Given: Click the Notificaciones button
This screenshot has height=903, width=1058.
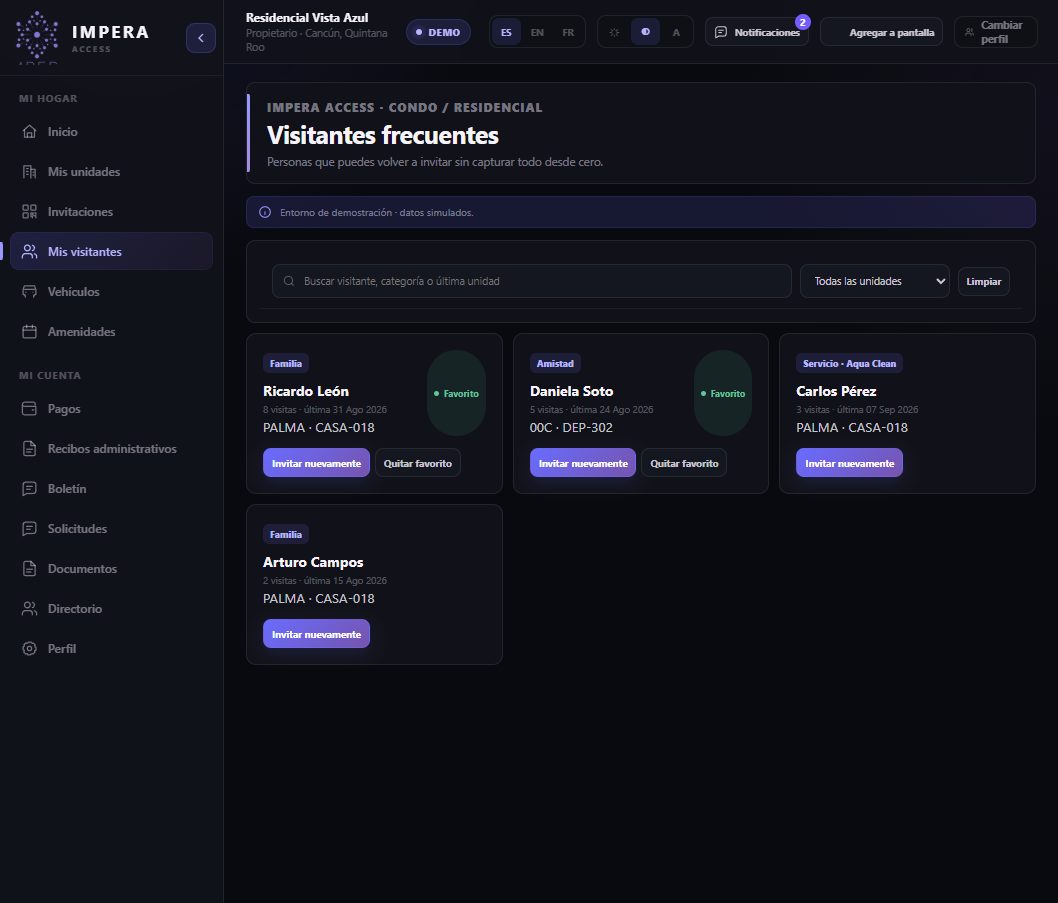Looking at the screenshot, I should pos(756,32).
